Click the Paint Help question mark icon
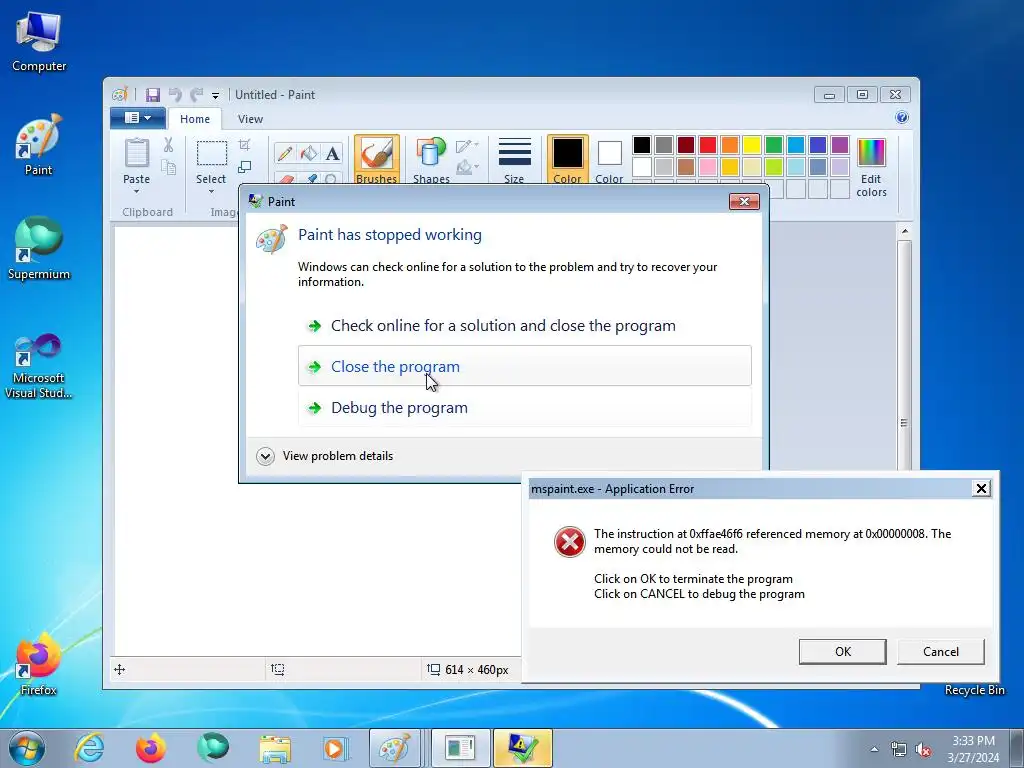Screen dimensions: 1024x768 (x=902, y=118)
